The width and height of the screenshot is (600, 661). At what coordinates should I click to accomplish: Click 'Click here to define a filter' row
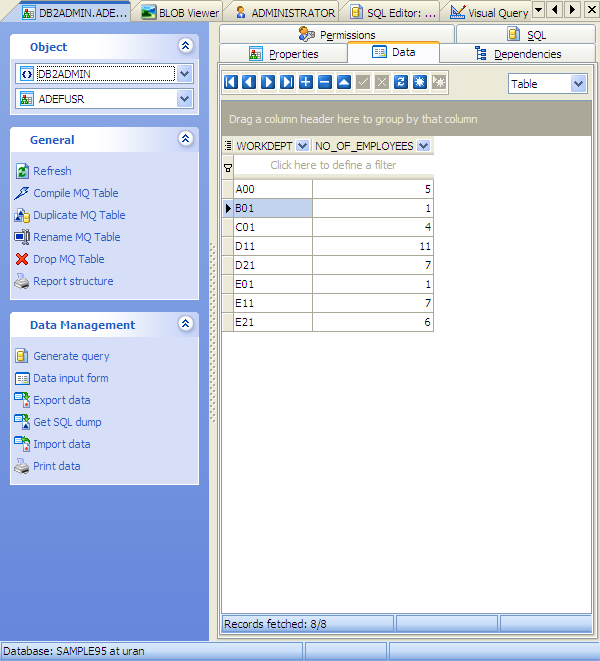coord(333,165)
